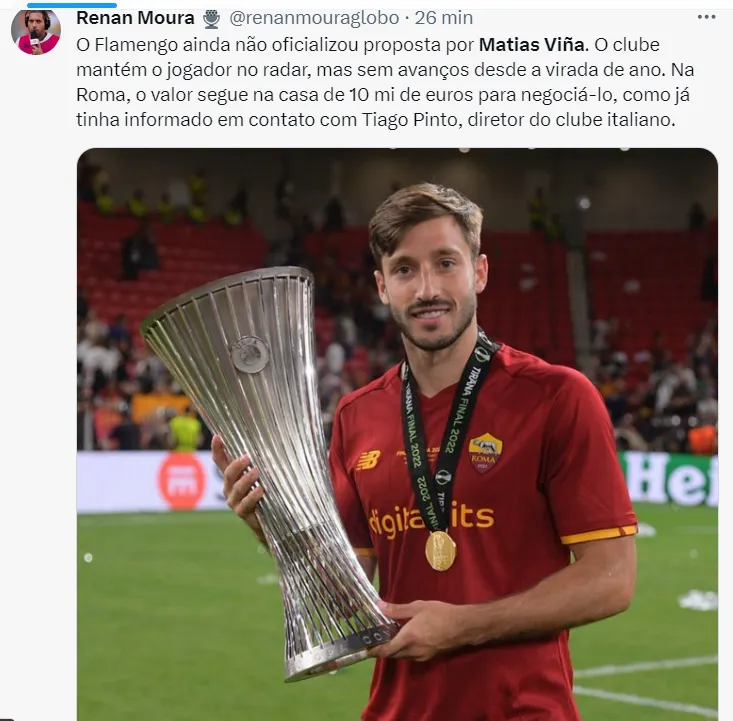Viewport: 733px width, 721px height.
Task: Click the UEFA emblem on trophy
Action: (x=251, y=354)
